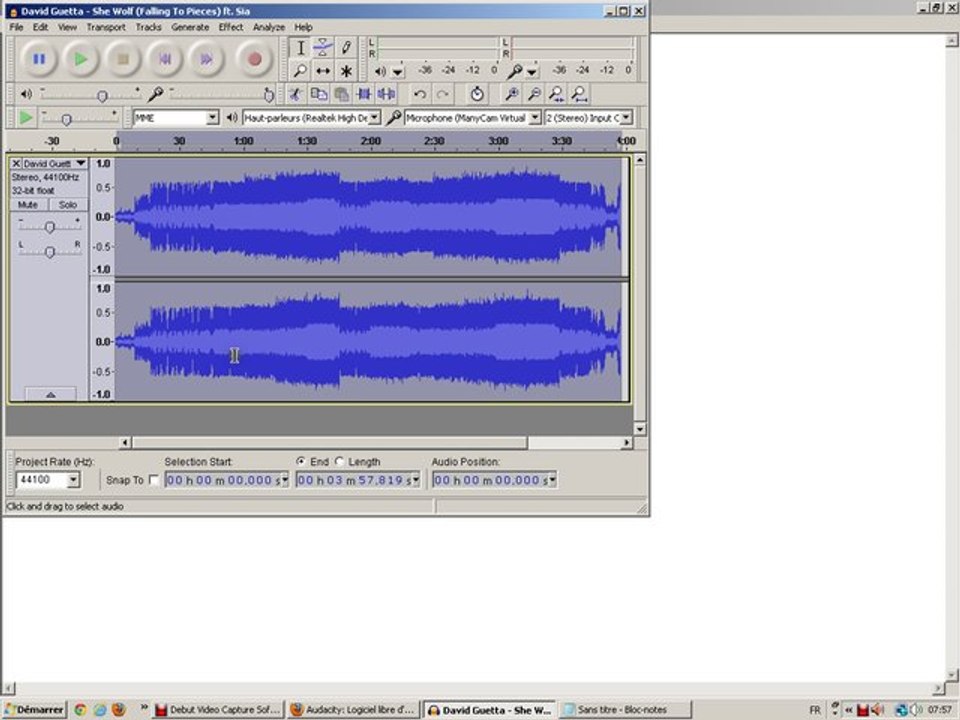This screenshot has width=960, height=720.
Task: Collapse the track with the bottom triangle
Action: tap(51, 394)
